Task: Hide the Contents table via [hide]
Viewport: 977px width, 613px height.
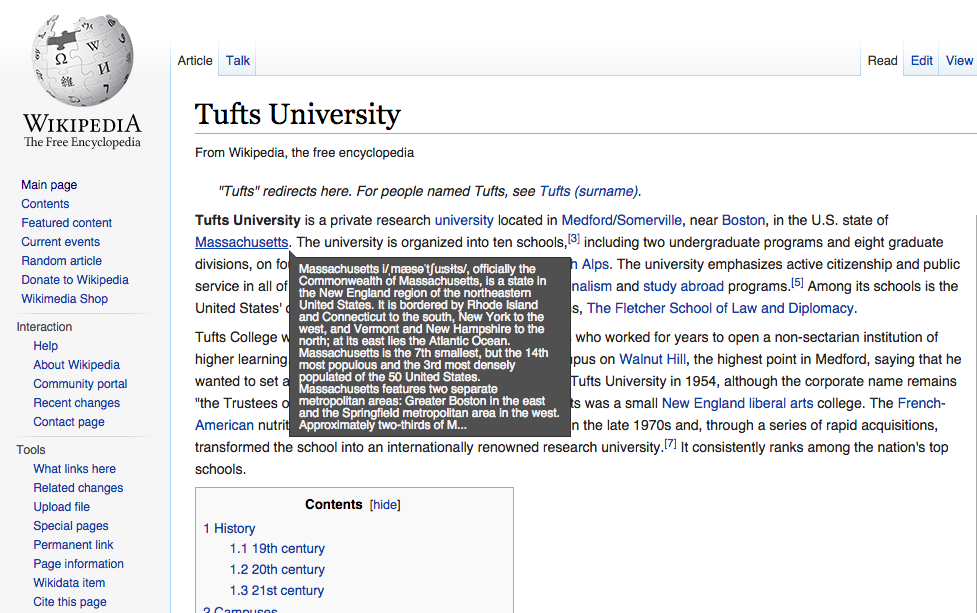Action: 385,505
